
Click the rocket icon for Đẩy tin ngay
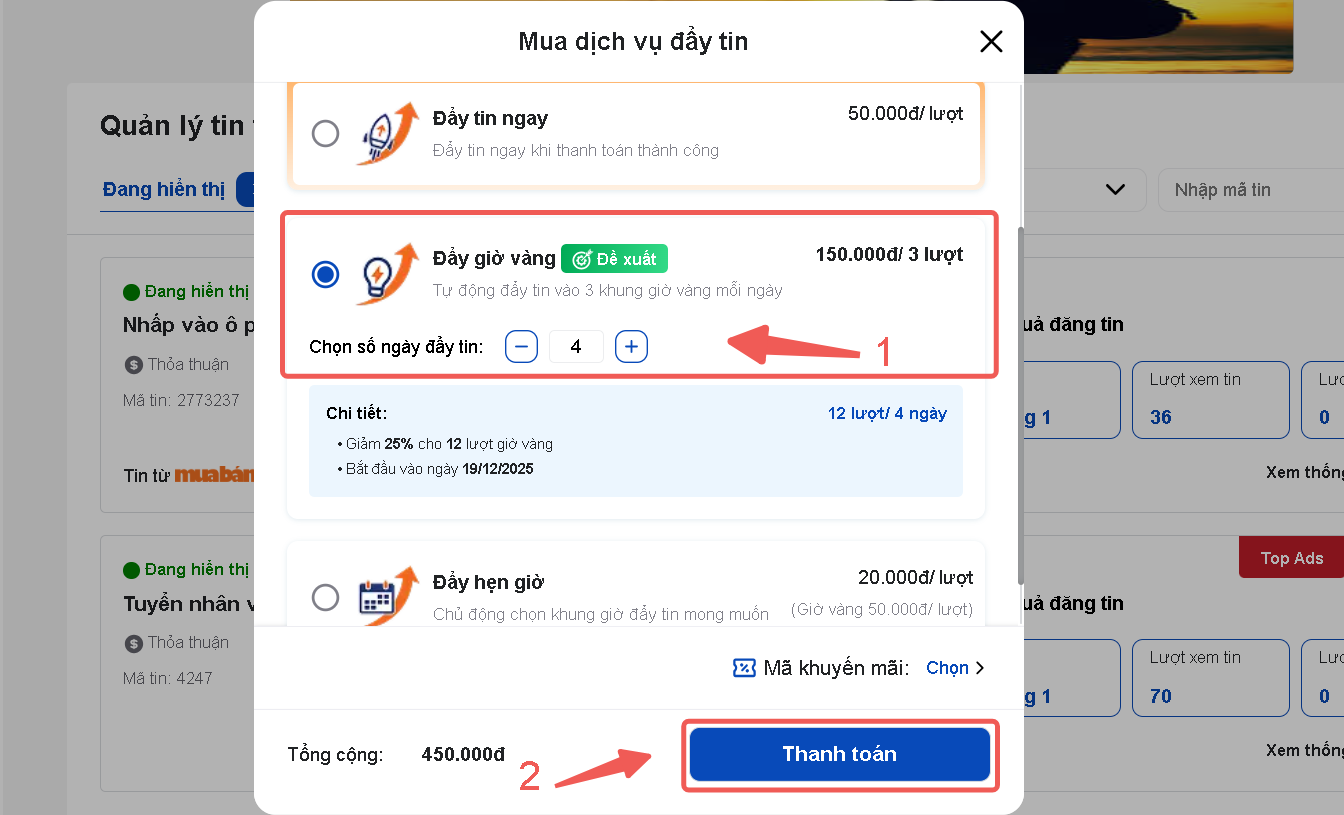click(x=385, y=134)
